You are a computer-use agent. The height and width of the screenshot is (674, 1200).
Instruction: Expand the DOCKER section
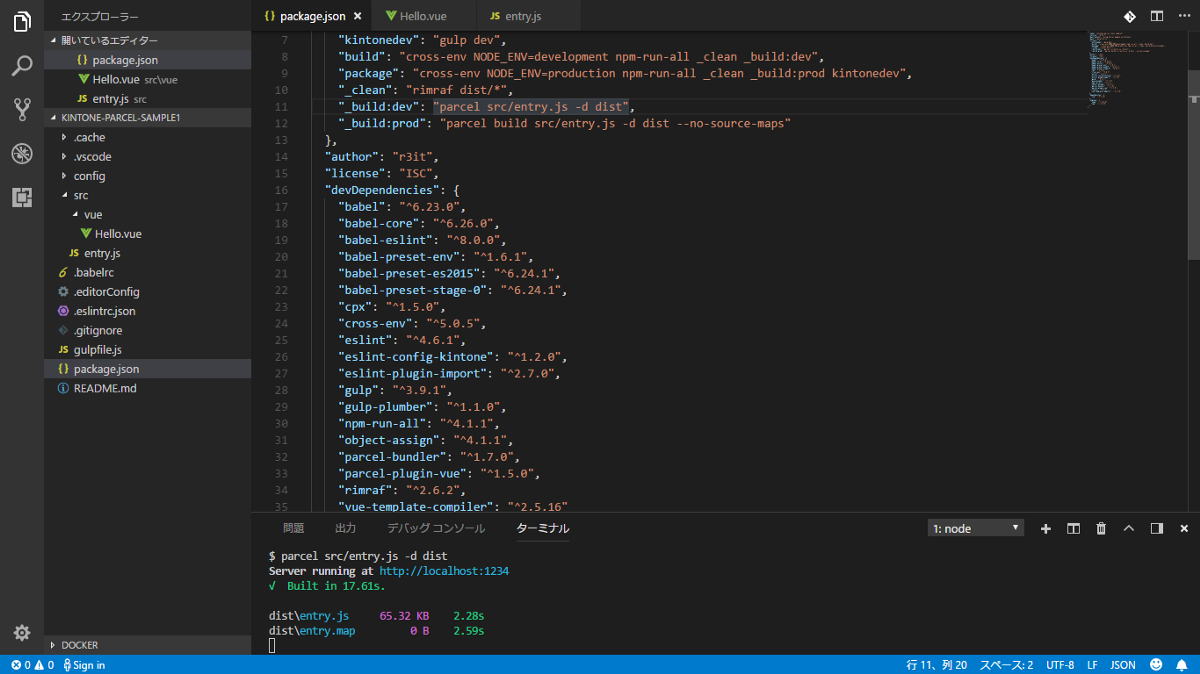pos(80,645)
